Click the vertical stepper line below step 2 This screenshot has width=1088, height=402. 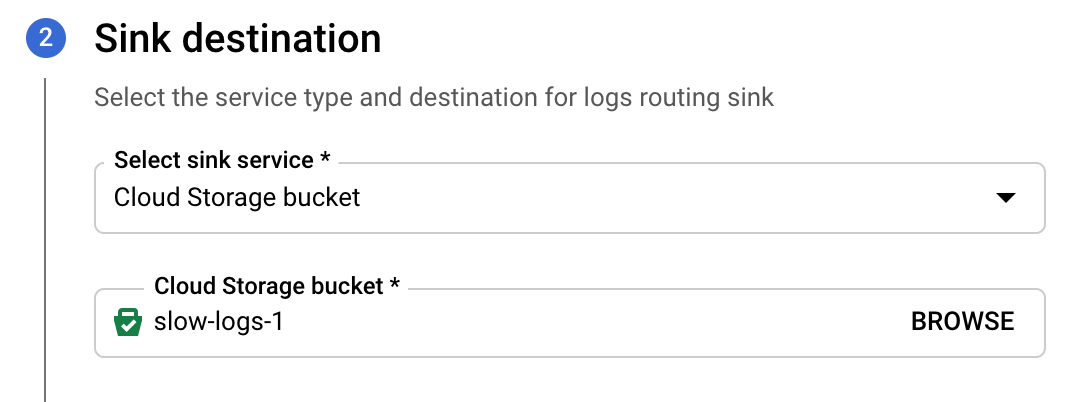[45, 240]
